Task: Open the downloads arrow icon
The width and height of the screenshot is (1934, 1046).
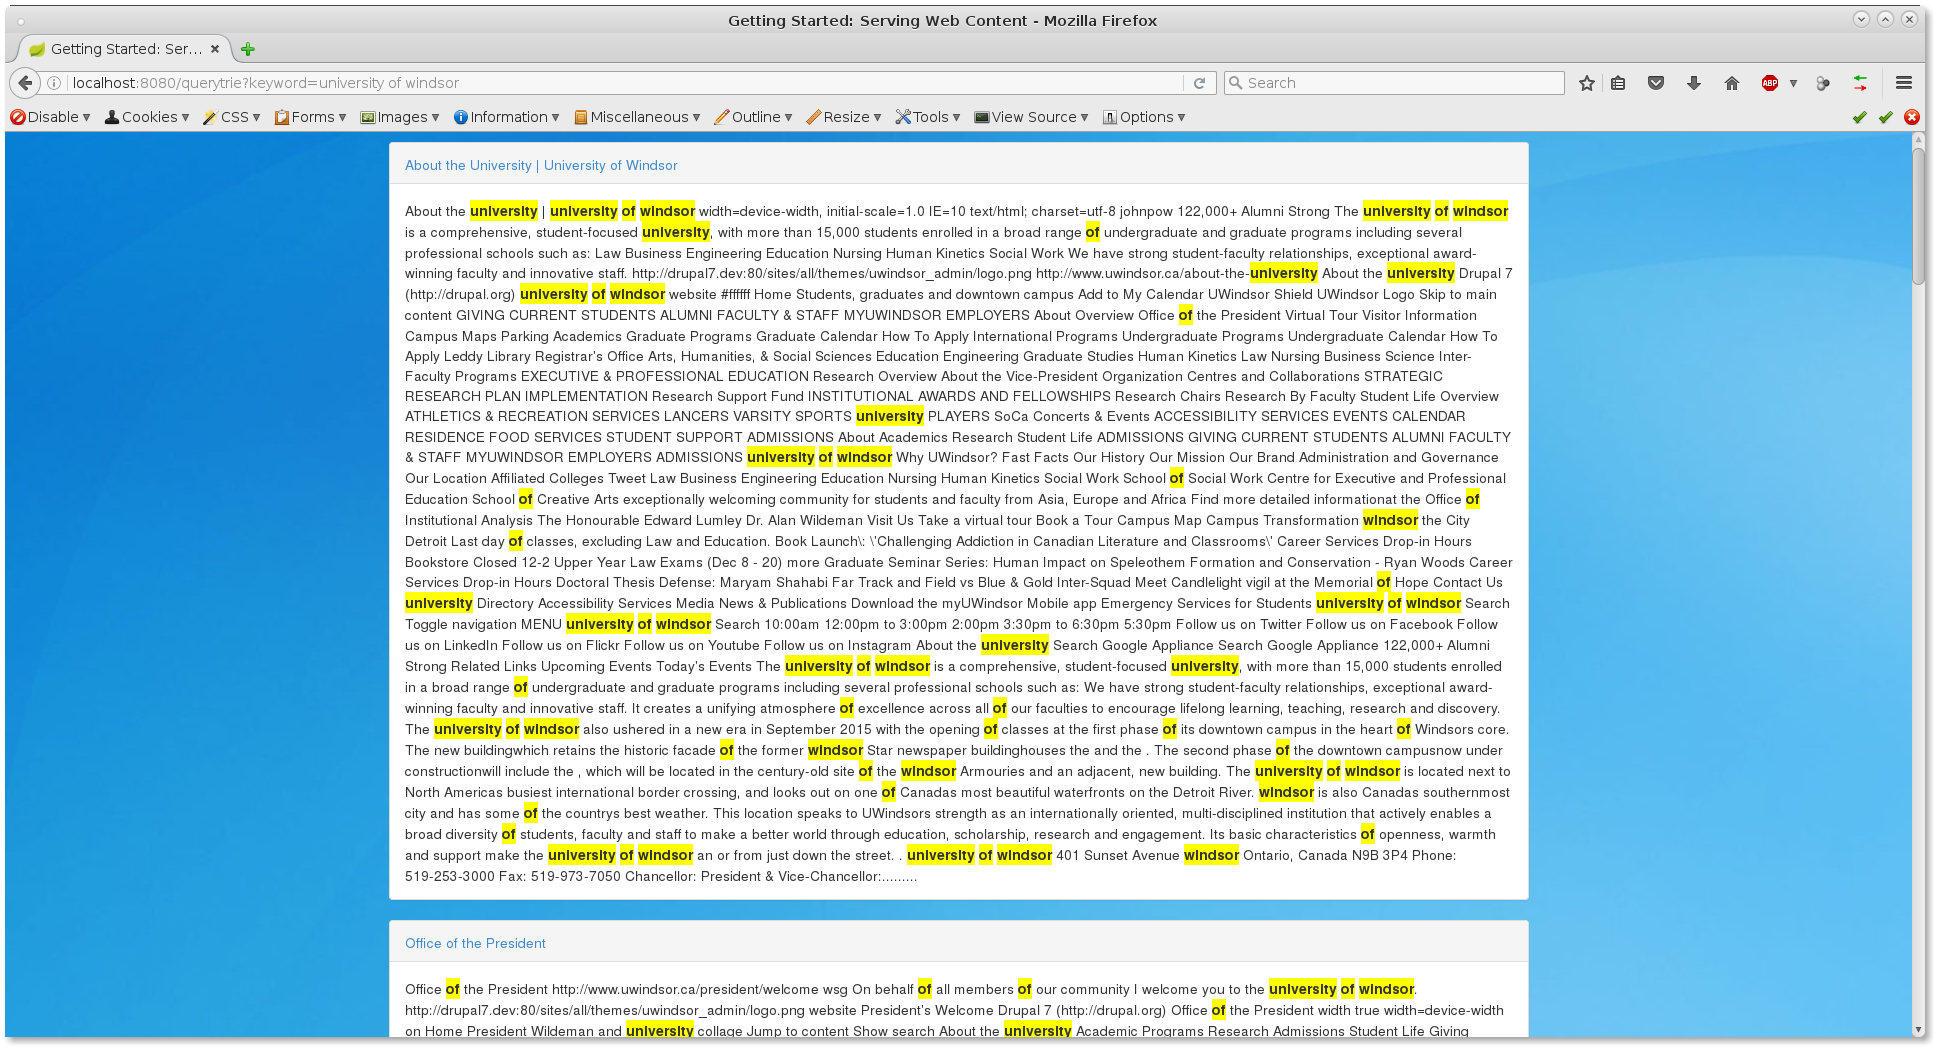Action: (x=1694, y=83)
